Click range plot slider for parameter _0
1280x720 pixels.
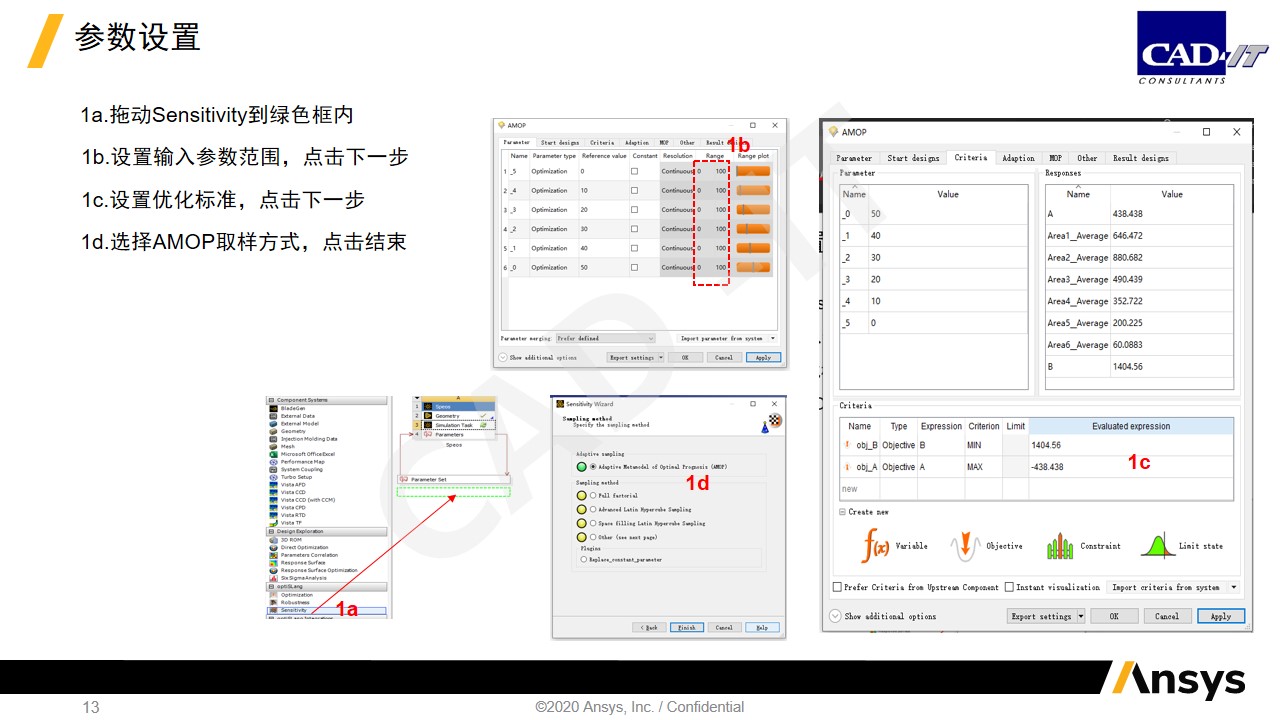pyautogui.click(x=753, y=267)
